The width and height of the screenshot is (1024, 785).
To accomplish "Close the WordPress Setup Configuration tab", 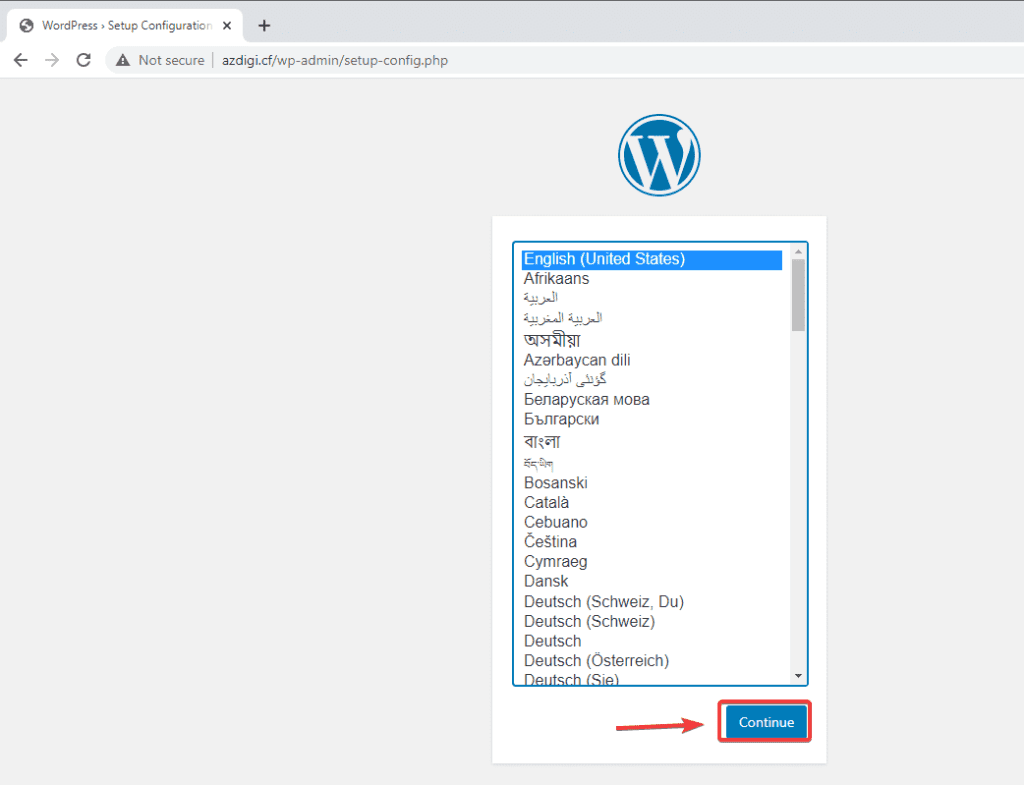I will [x=227, y=26].
